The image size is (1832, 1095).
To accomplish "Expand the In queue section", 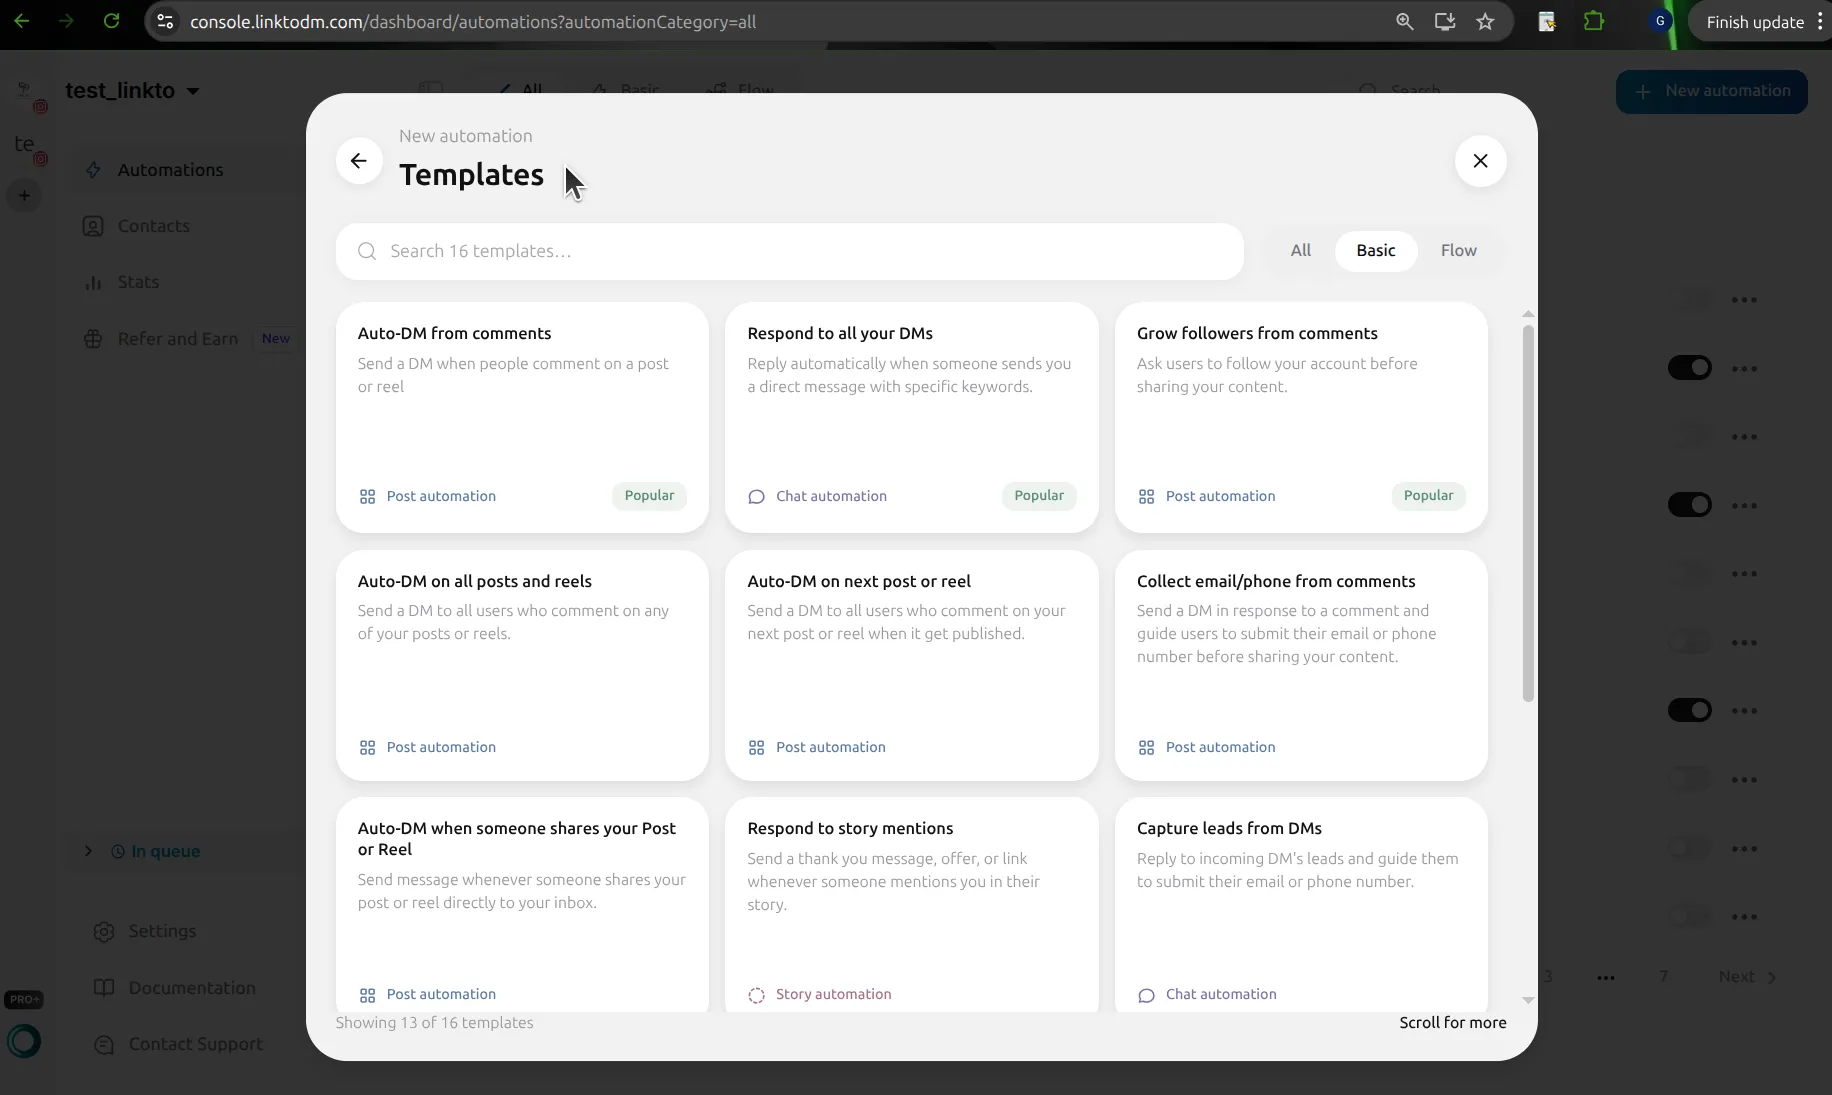I will [x=88, y=851].
